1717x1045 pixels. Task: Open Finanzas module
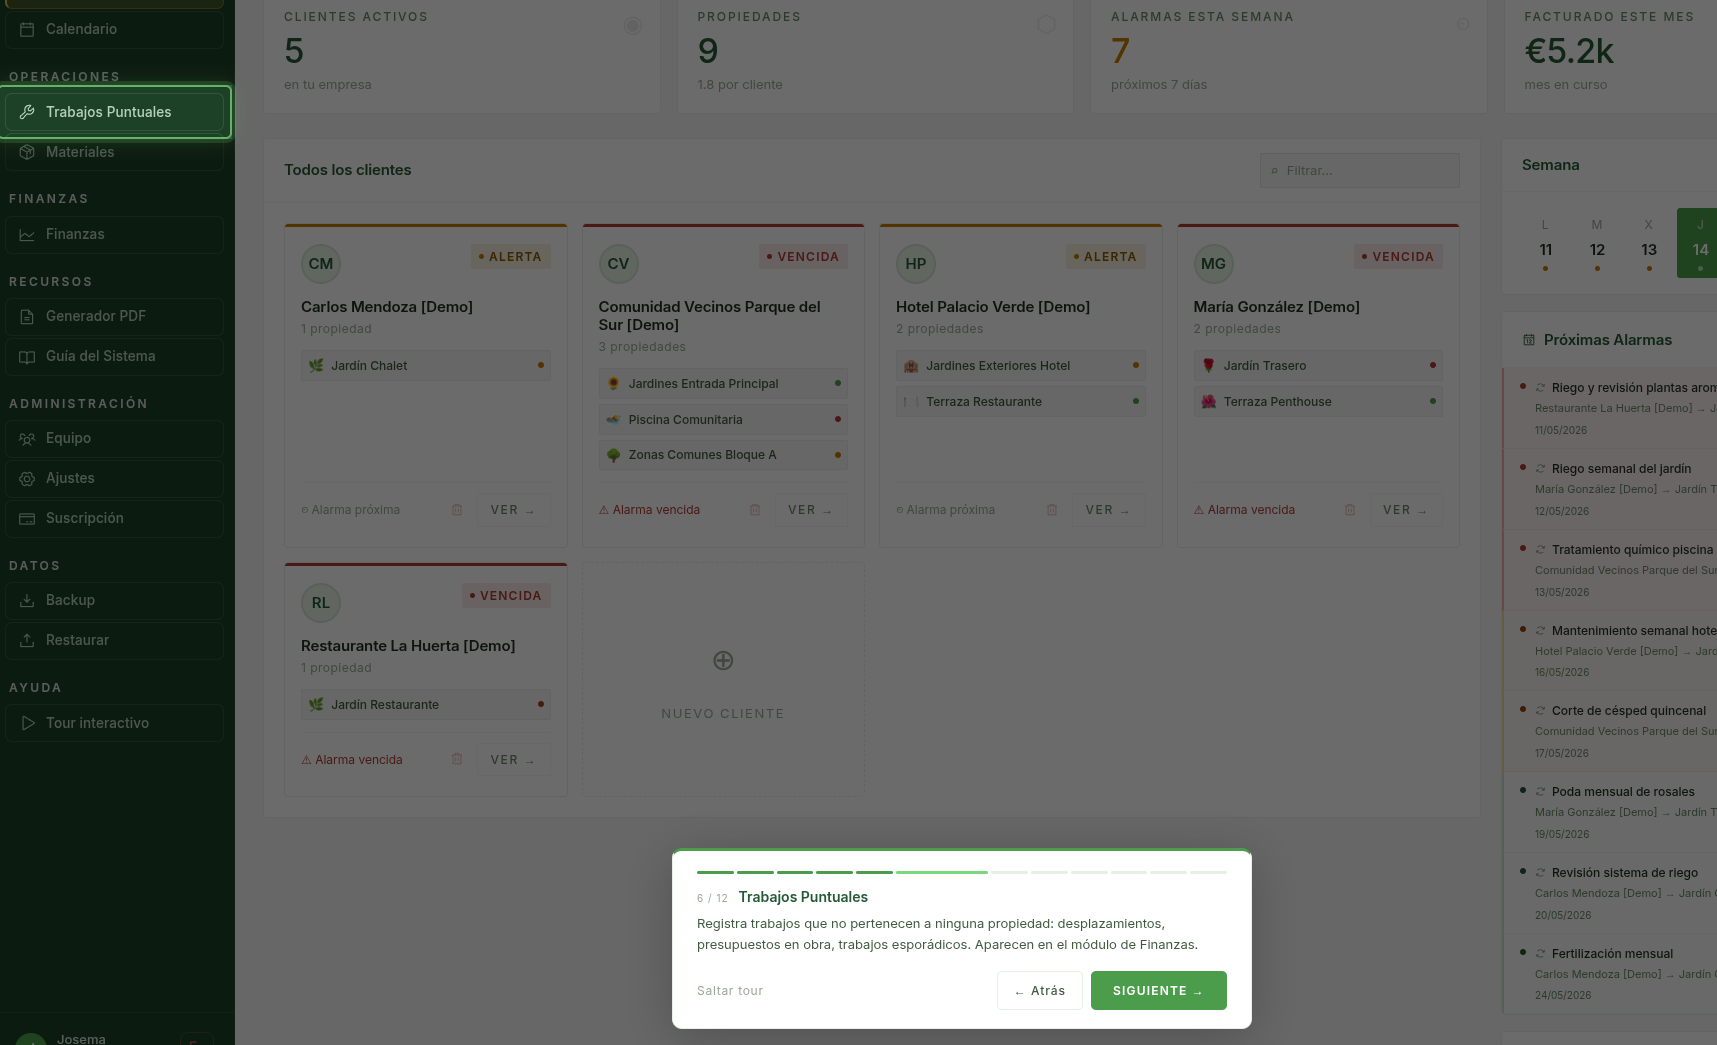(x=115, y=234)
